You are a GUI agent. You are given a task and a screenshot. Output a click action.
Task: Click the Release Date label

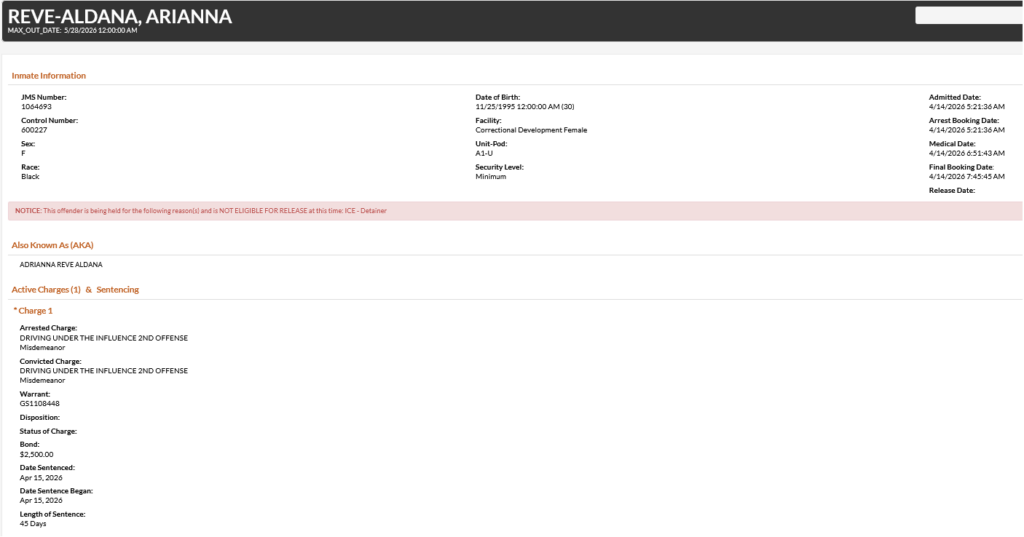click(952, 190)
